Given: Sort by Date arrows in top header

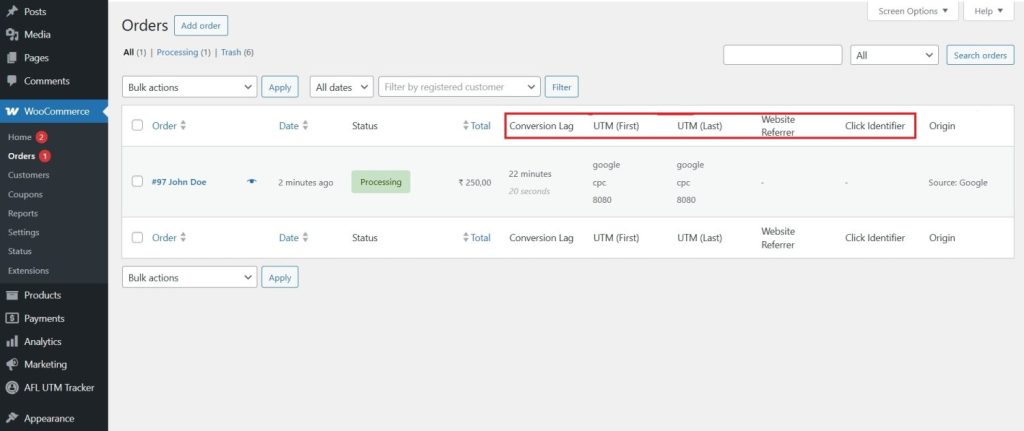Looking at the screenshot, I should click(x=305, y=126).
